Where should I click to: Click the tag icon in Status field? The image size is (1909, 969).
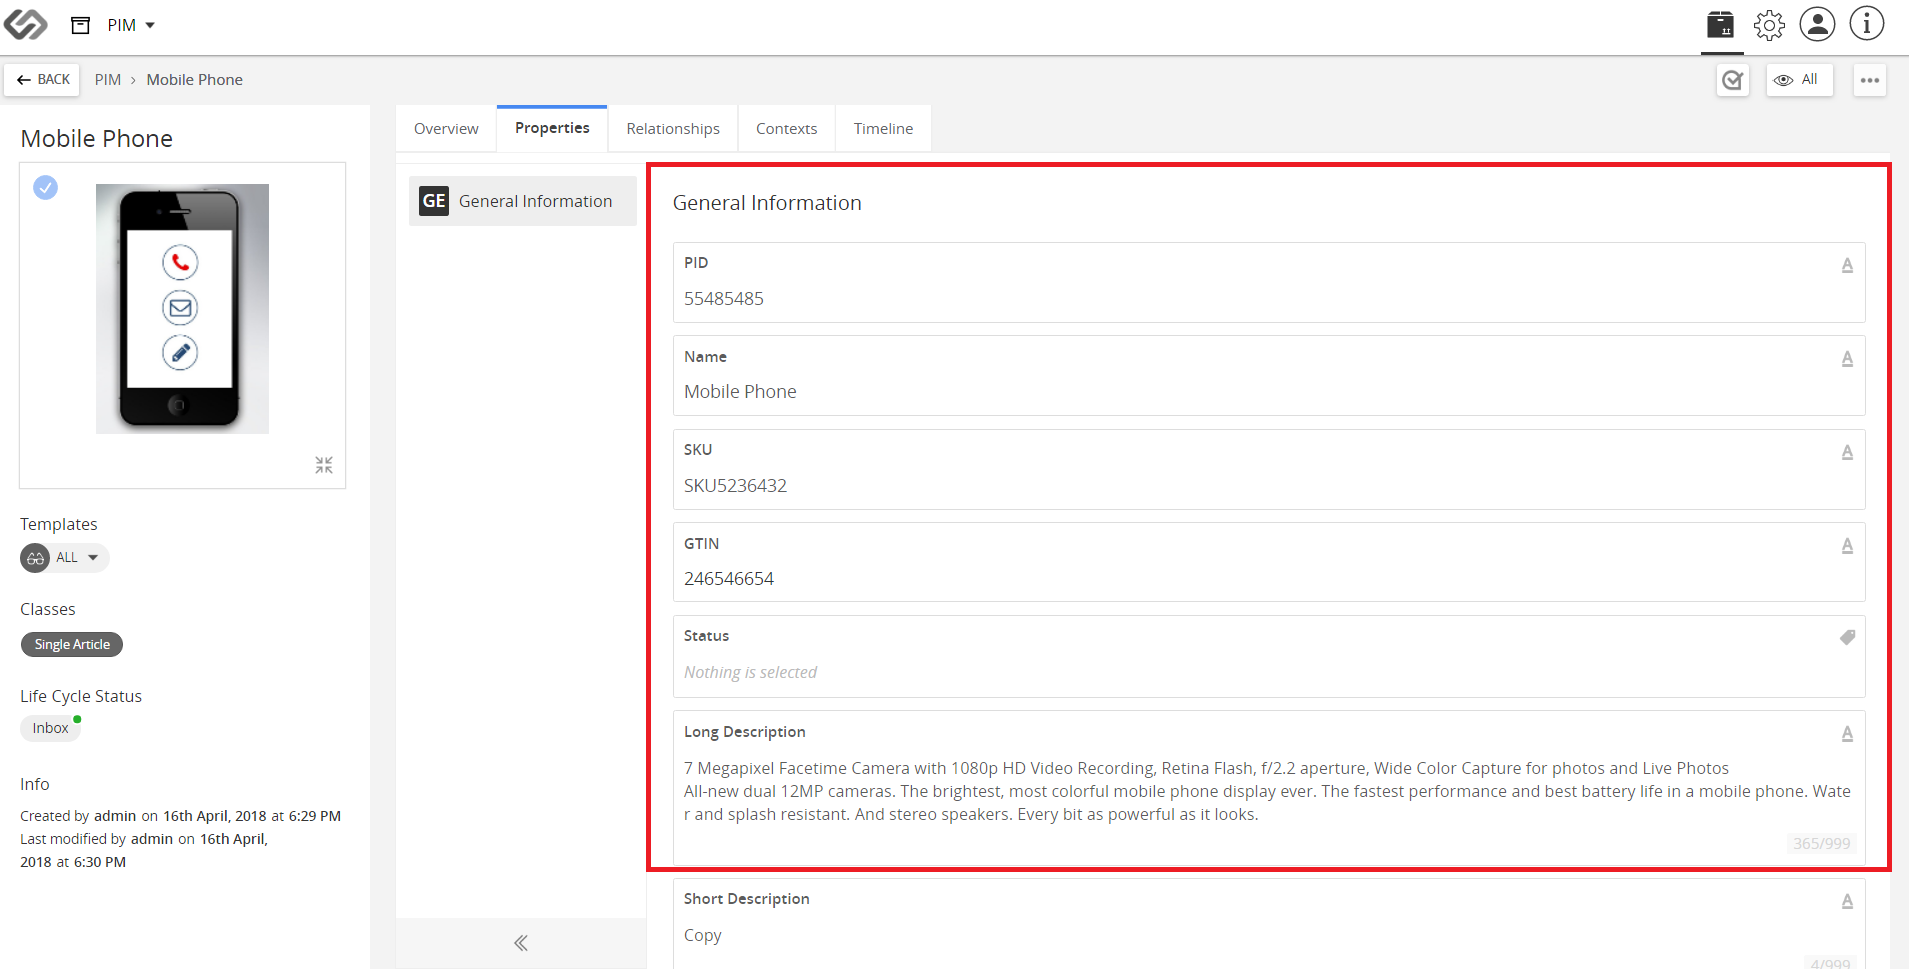(x=1847, y=637)
